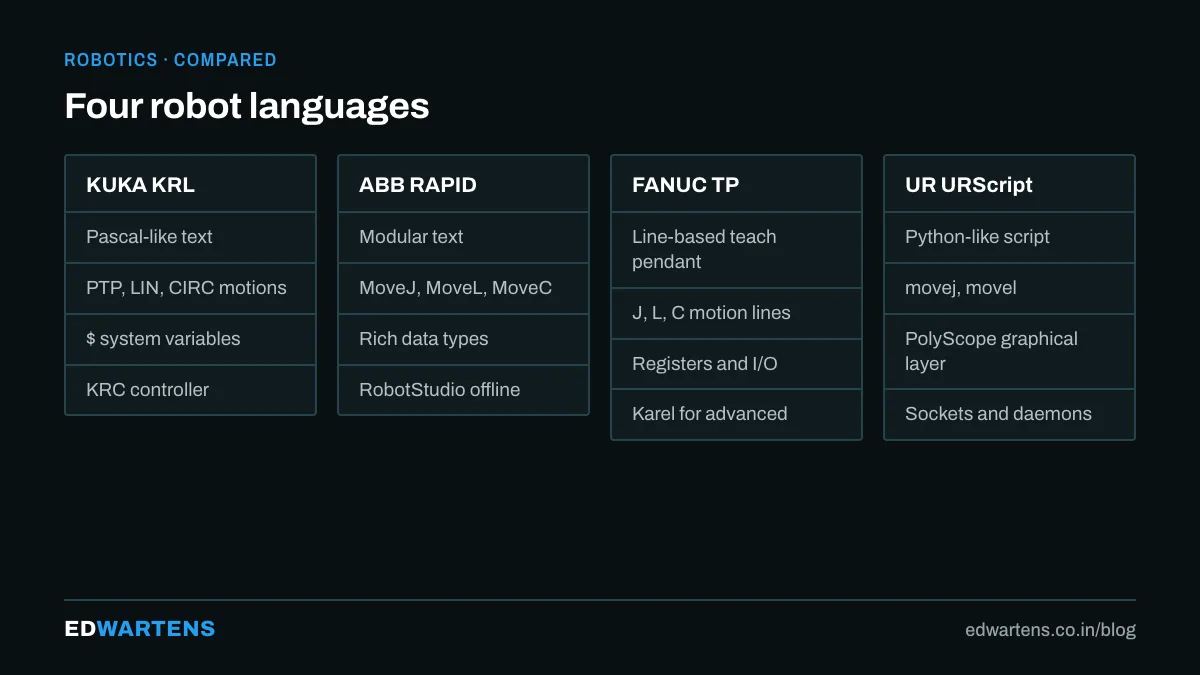Click the 'Rich data types' row

[463, 339]
